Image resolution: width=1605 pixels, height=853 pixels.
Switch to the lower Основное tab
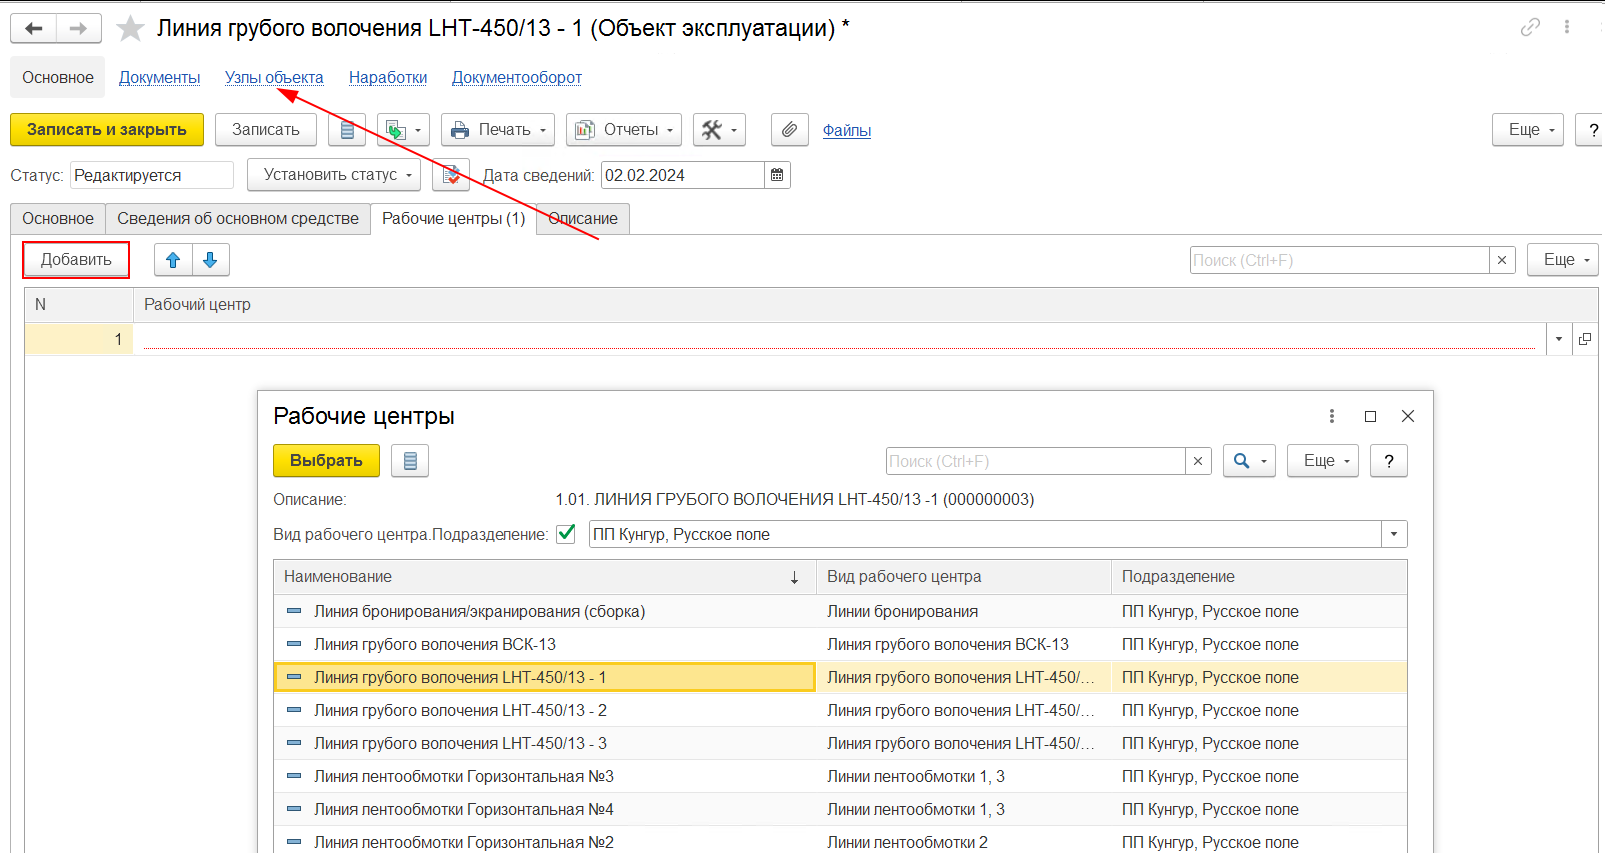tap(58, 219)
